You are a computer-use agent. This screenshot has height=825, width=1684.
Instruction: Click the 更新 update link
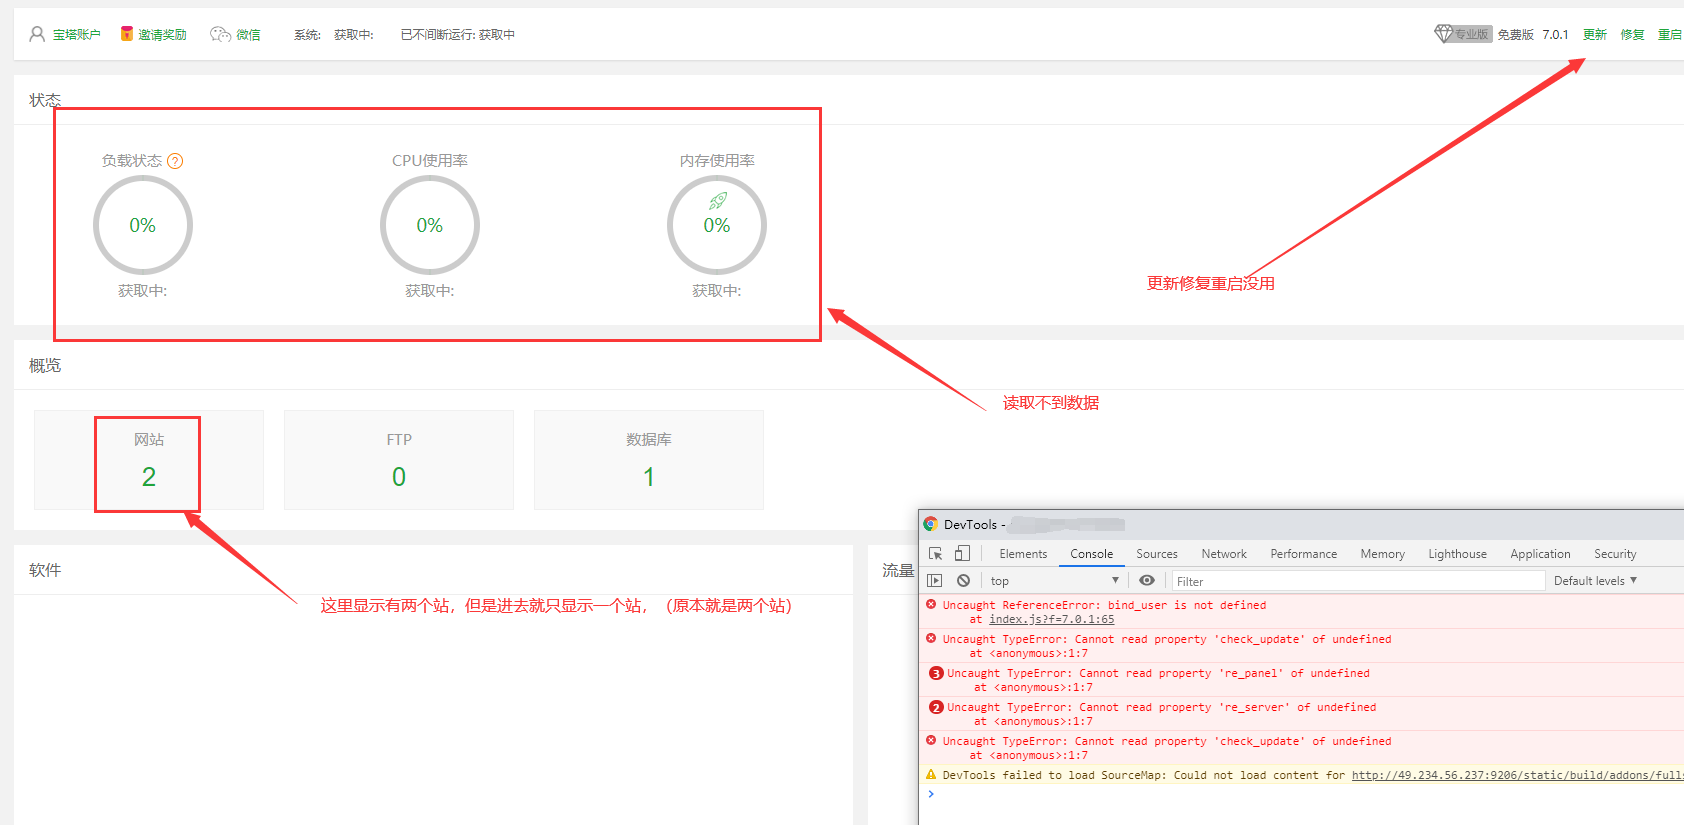pos(1595,35)
